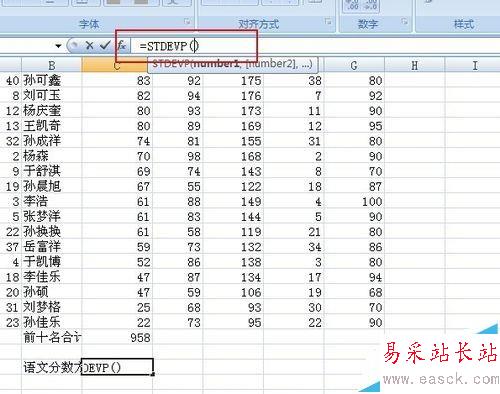
Task: Click value 94 in column G of 李佳乐's row
Action: pos(354,277)
